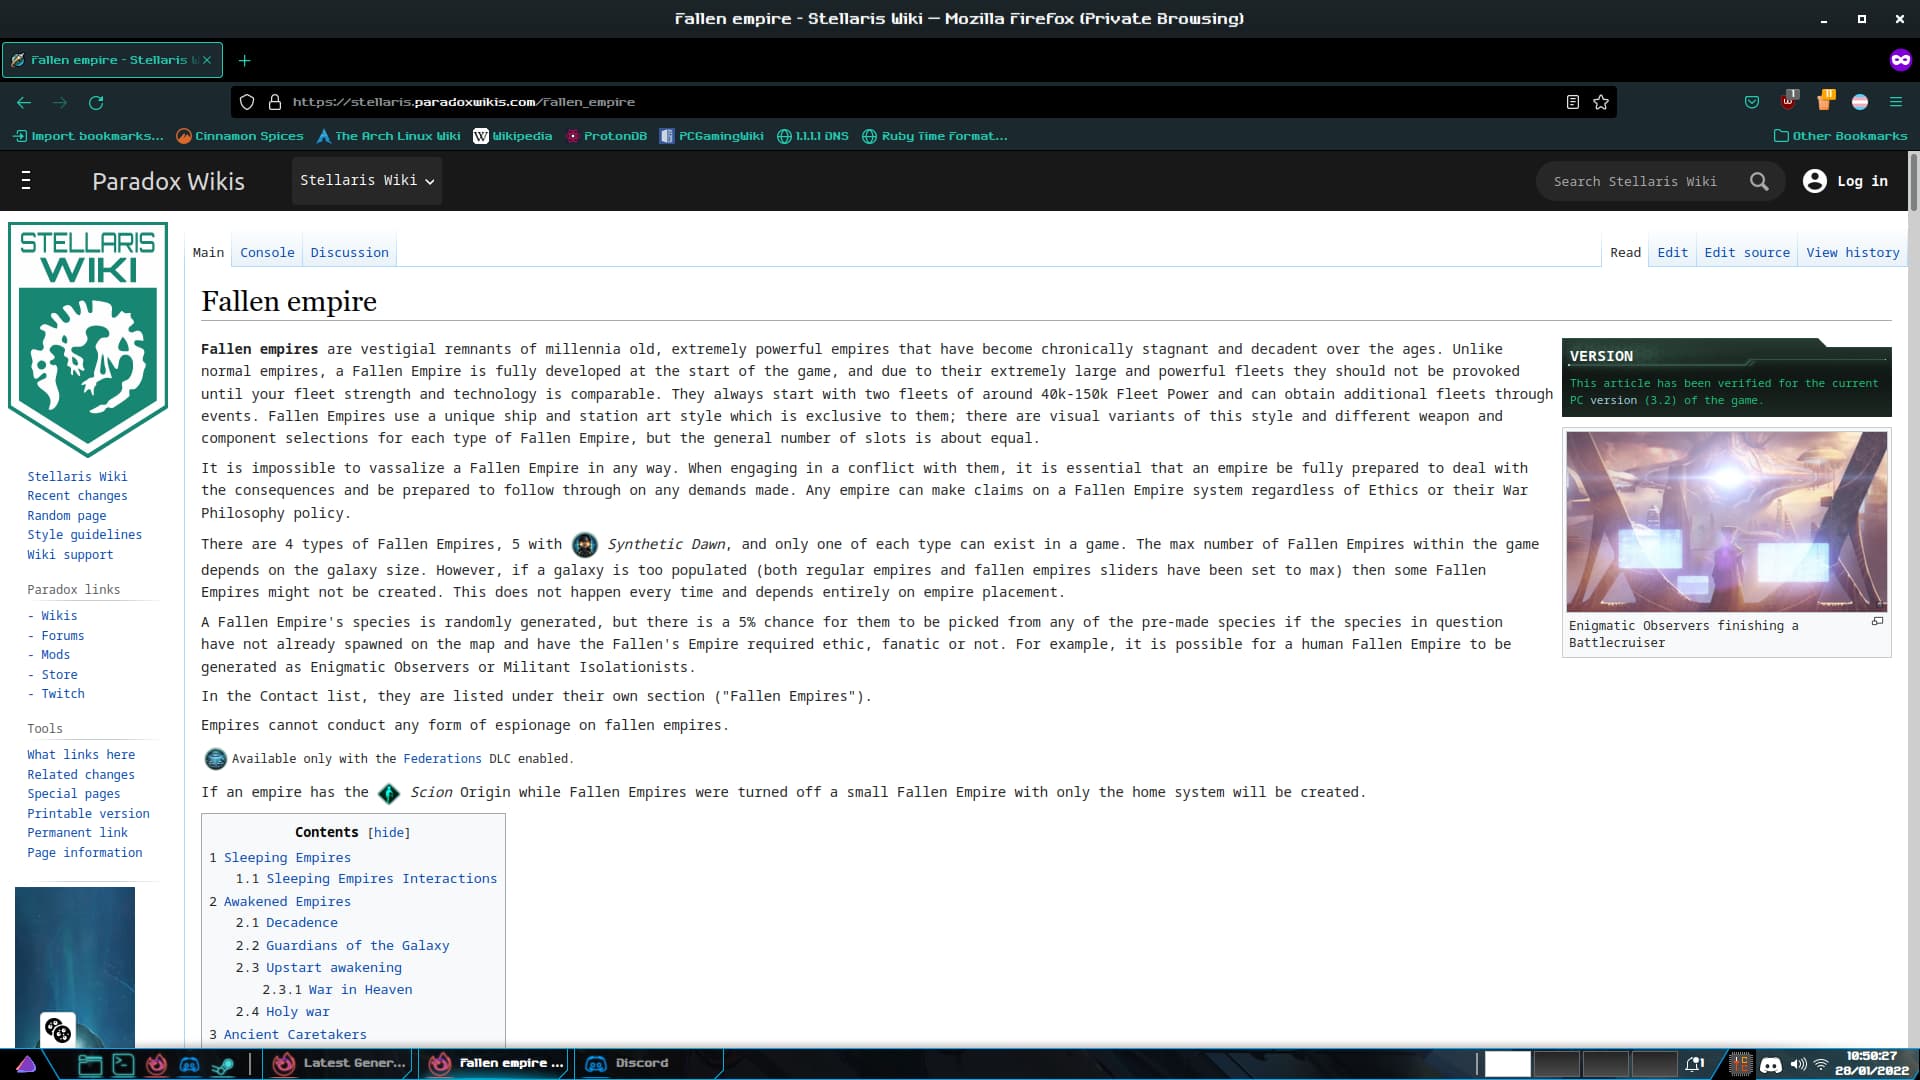Click the Scion origin icon
The width and height of the screenshot is (1920, 1080).
click(389, 793)
